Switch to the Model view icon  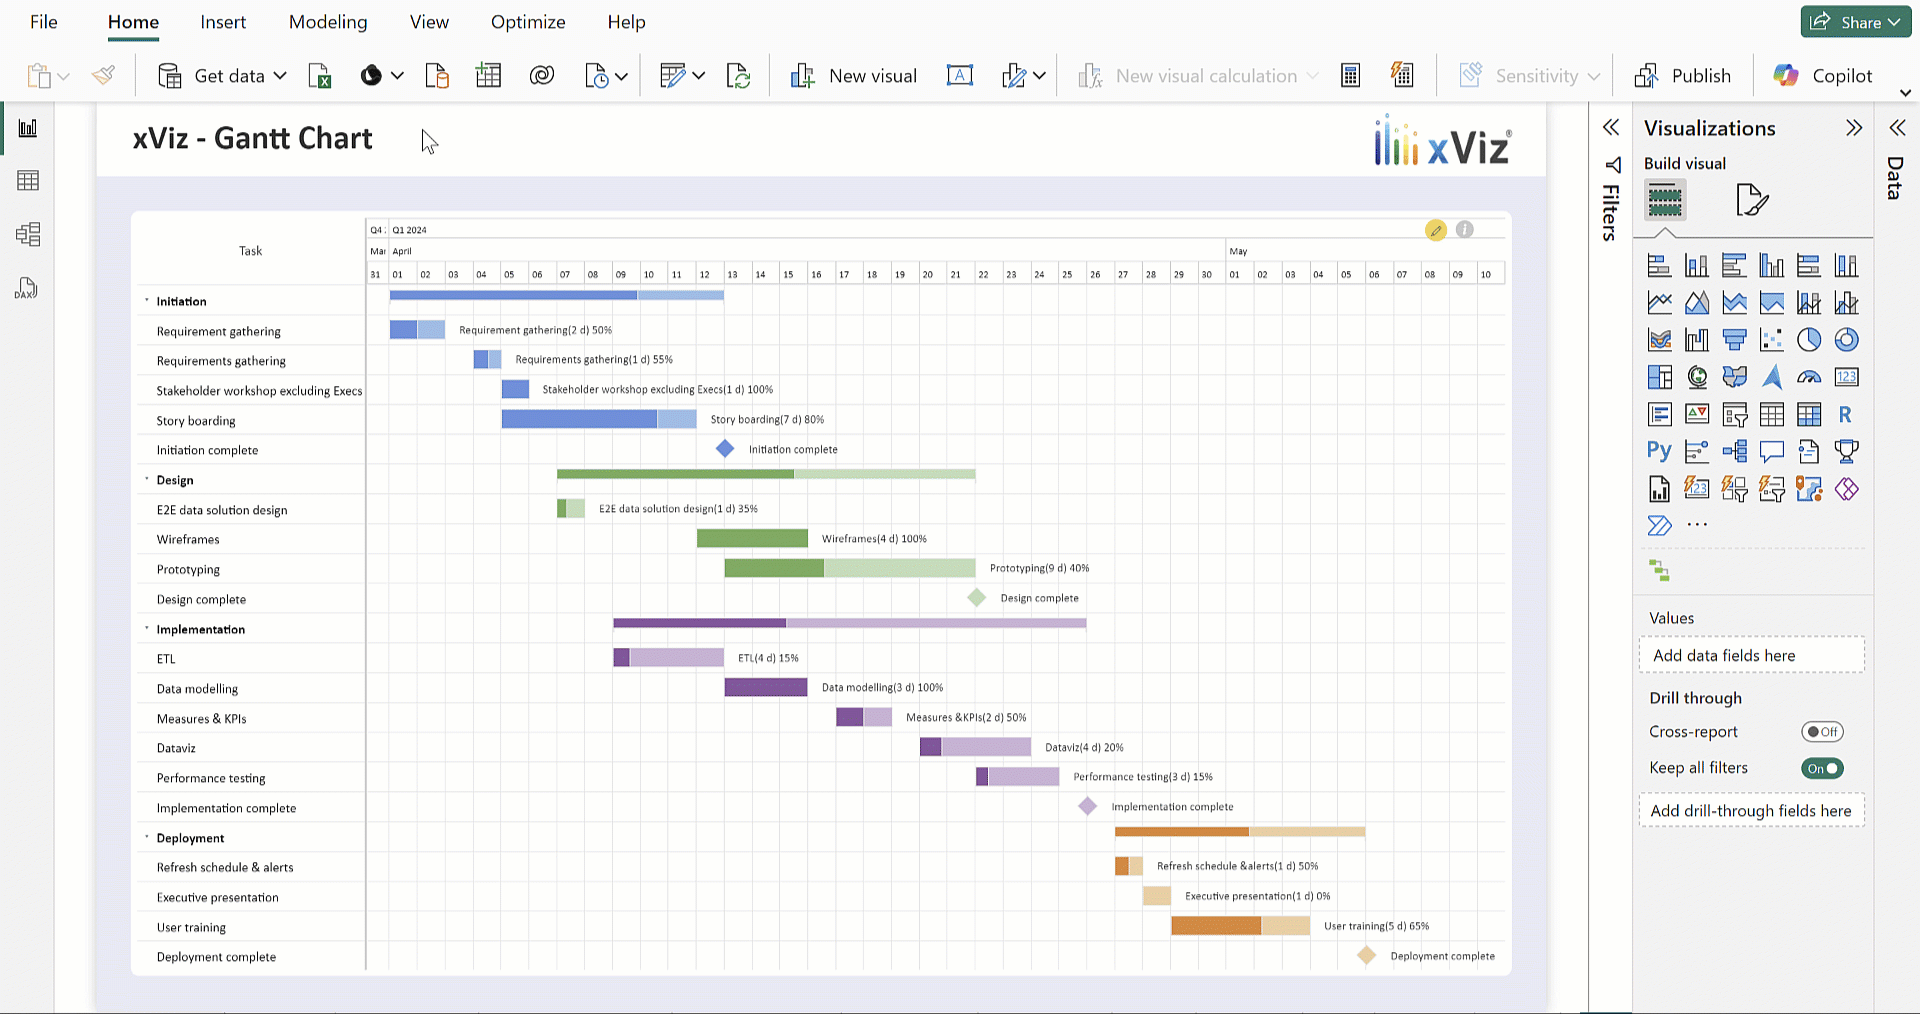tap(27, 234)
